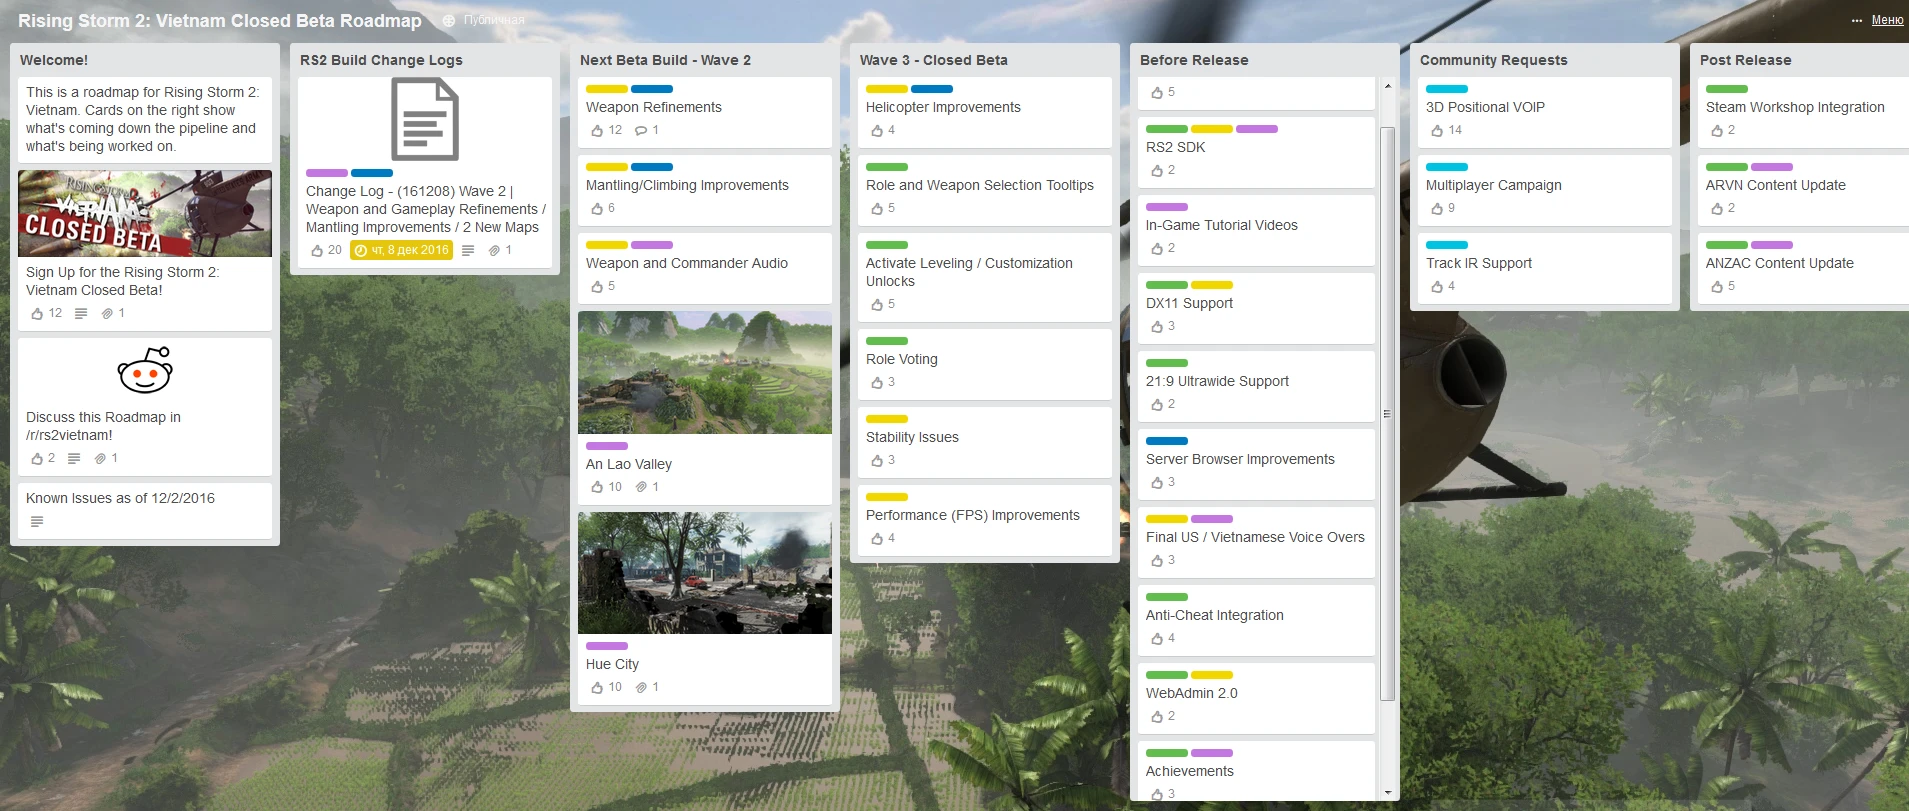Click the RS2 Build Change Logs list title
Screen dimensions: 1909x811
pyautogui.click(x=381, y=60)
